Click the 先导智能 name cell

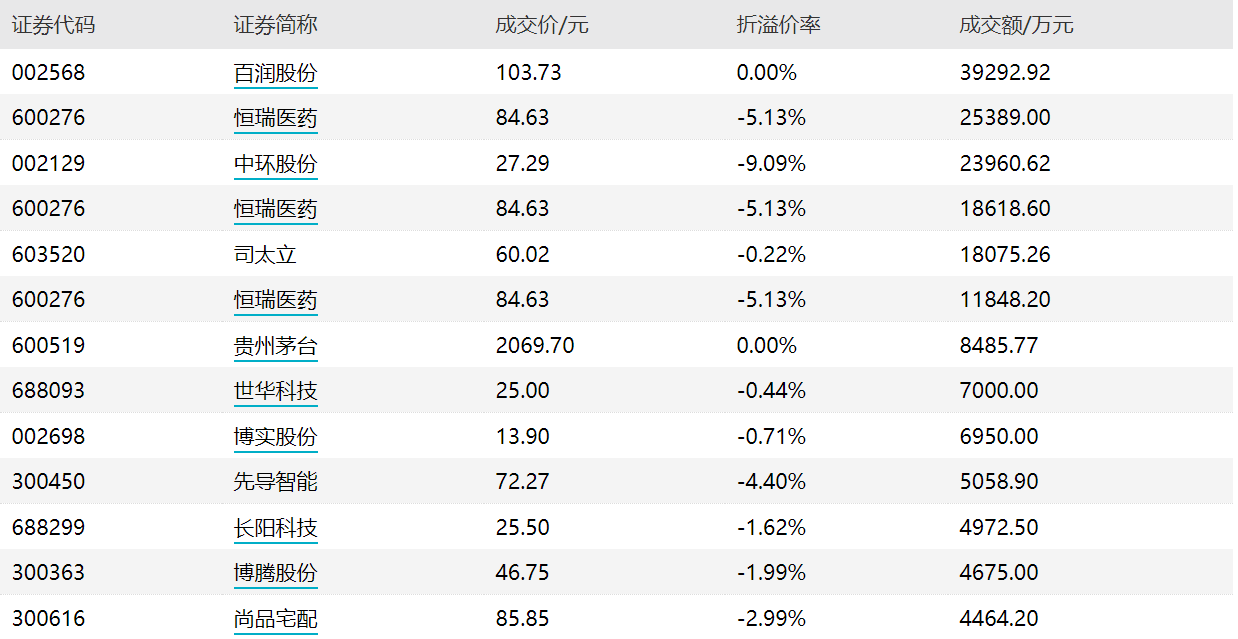pyautogui.click(x=275, y=482)
